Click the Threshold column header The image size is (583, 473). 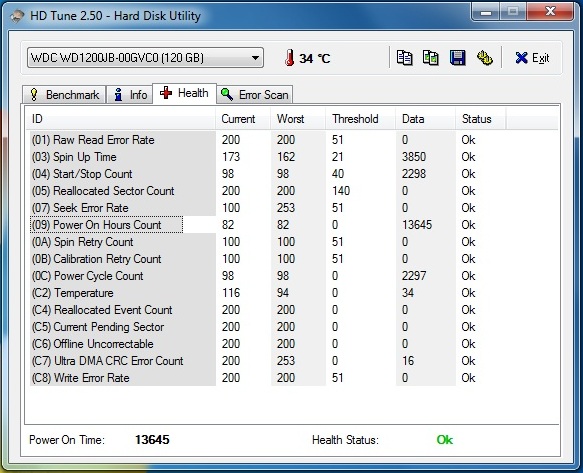tap(360, 119)
